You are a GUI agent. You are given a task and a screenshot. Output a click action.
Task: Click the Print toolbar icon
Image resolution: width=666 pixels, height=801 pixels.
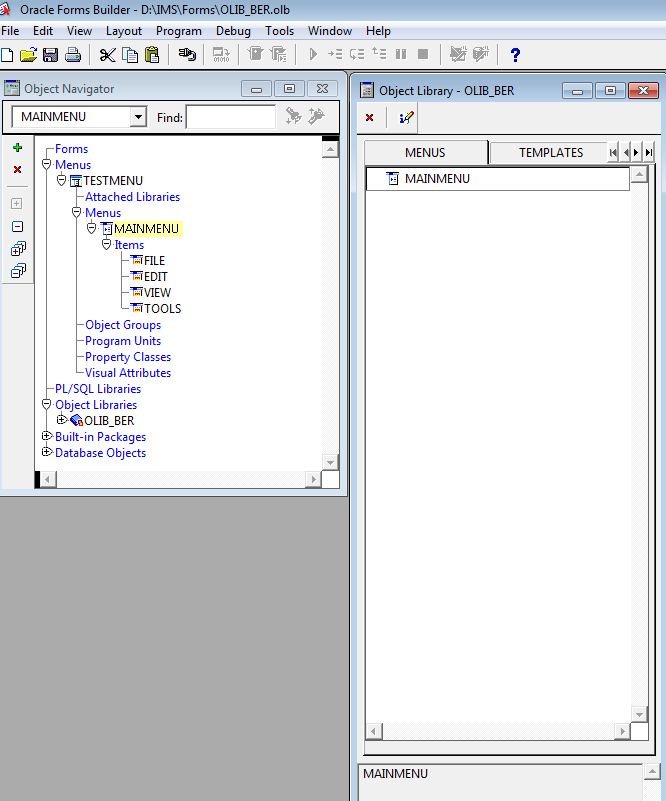pos(73,55)
